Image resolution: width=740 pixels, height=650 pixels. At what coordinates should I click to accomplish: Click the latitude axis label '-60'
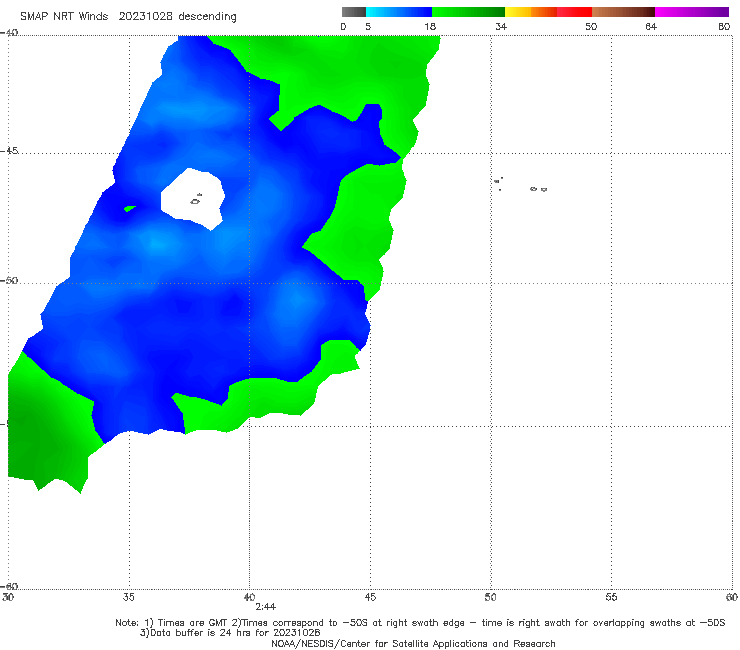coord(9,587)
